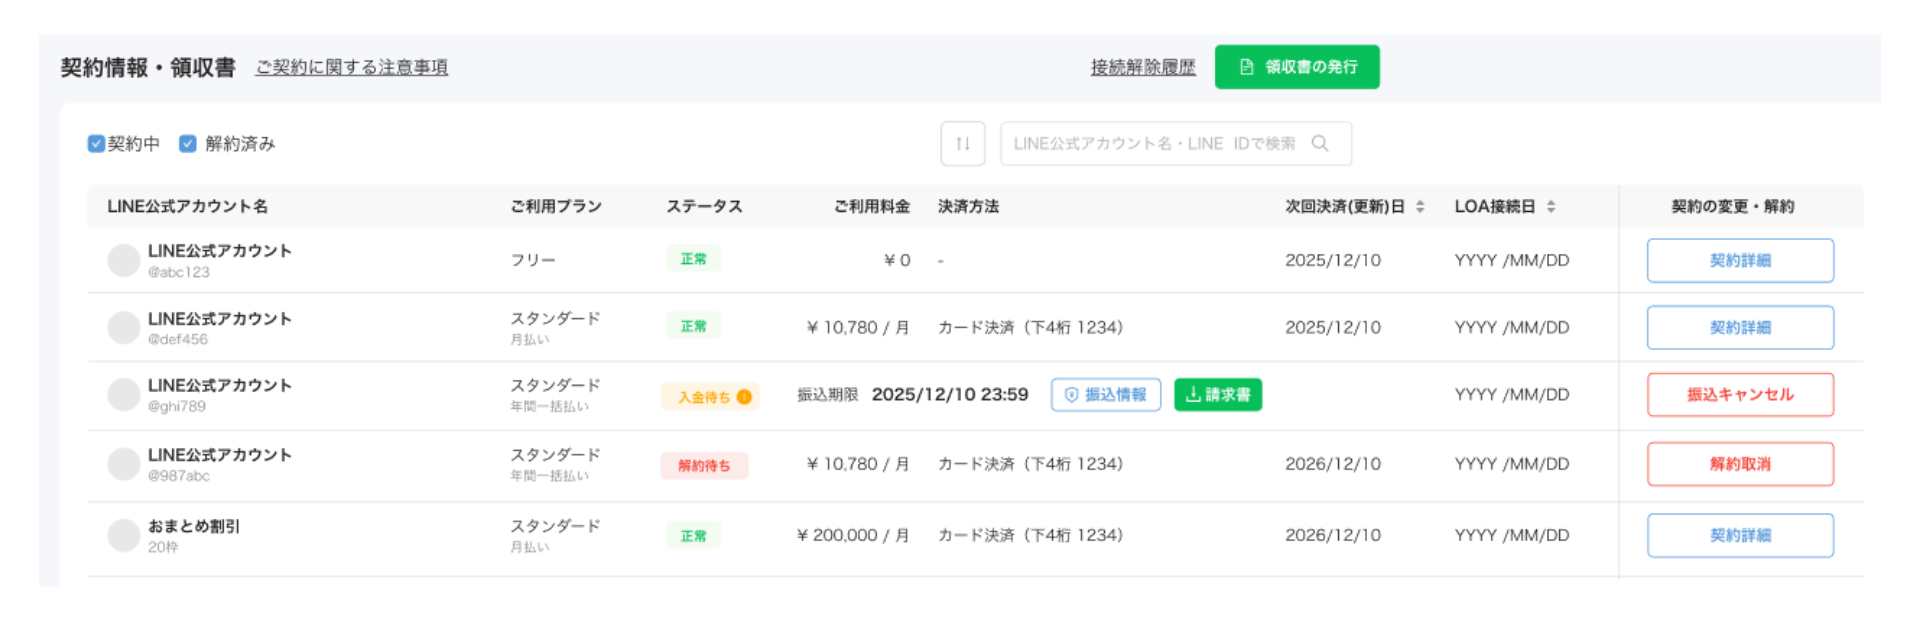Click the おまとめ割引 row avatar icon

pos(124,535)
